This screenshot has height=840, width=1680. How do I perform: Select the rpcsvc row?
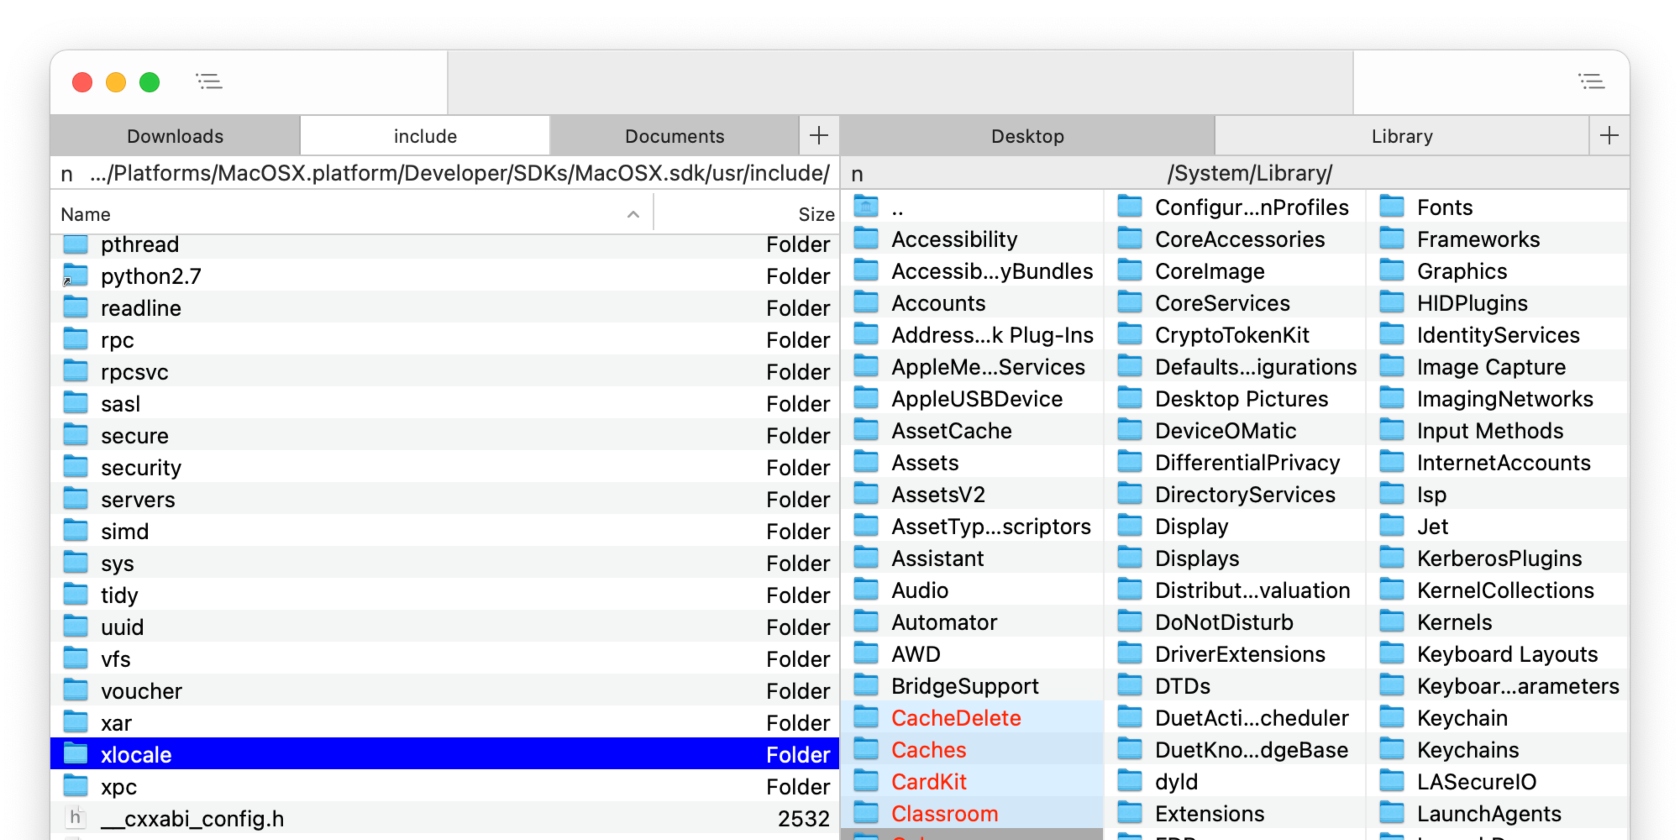445,372
